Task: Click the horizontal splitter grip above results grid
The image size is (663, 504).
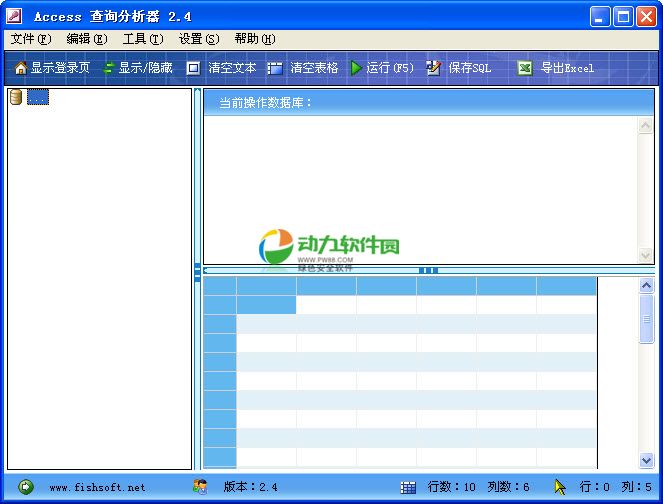Action: coord(428,270)
